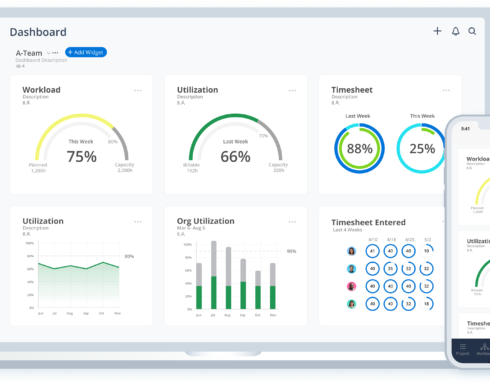This screenshot has width=490, height=385.
Task: Open the Workload widget's three-dot menu
Action: tap(138, 90)
